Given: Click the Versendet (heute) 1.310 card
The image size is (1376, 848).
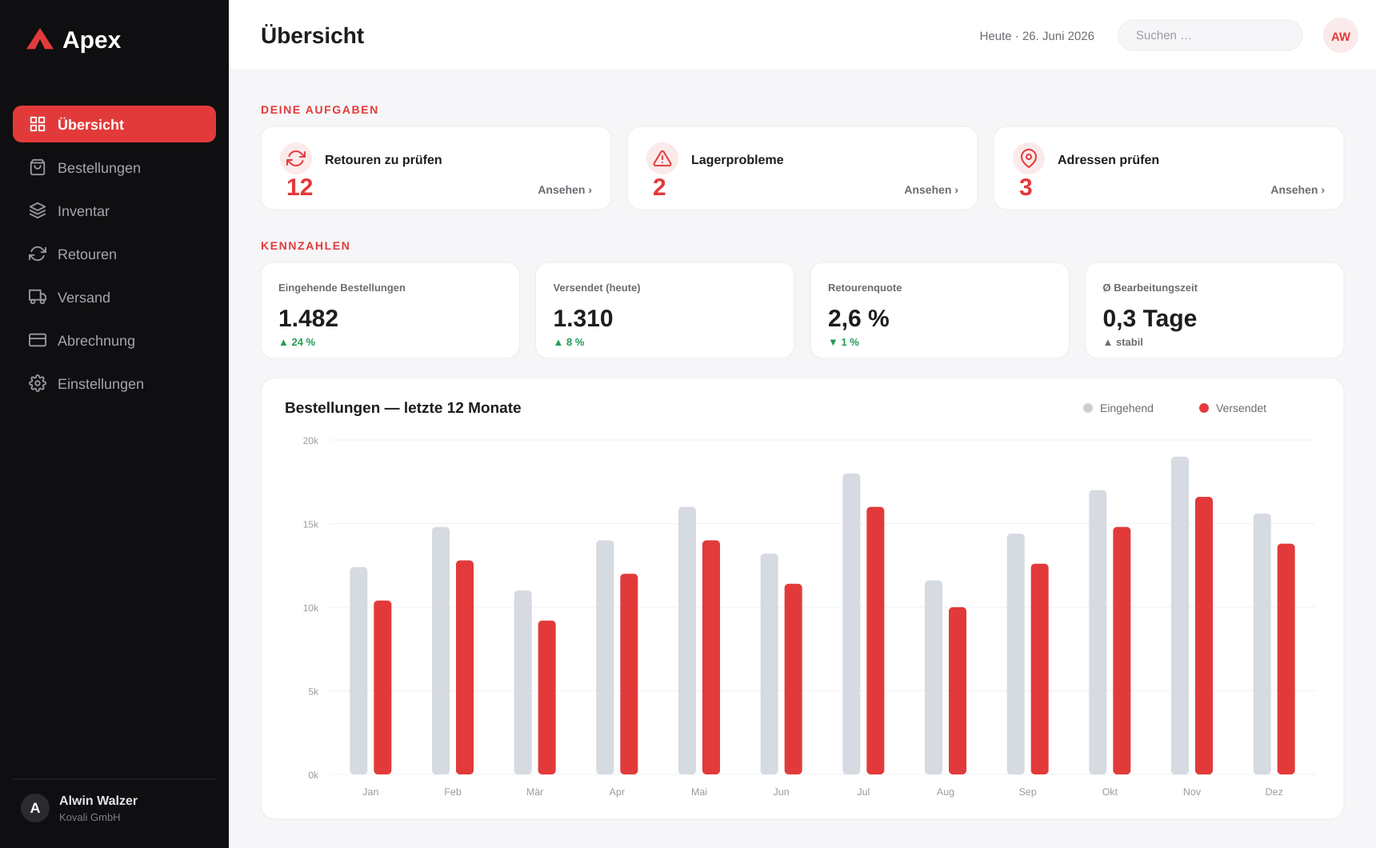Looking at the screenshot, I should 665,310.
